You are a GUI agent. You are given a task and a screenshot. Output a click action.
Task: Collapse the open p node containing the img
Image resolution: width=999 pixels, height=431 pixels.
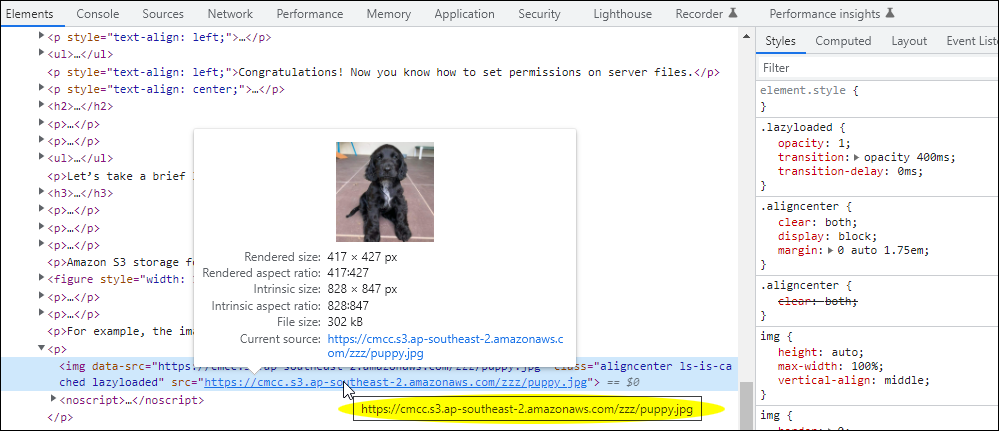point(42,348)
